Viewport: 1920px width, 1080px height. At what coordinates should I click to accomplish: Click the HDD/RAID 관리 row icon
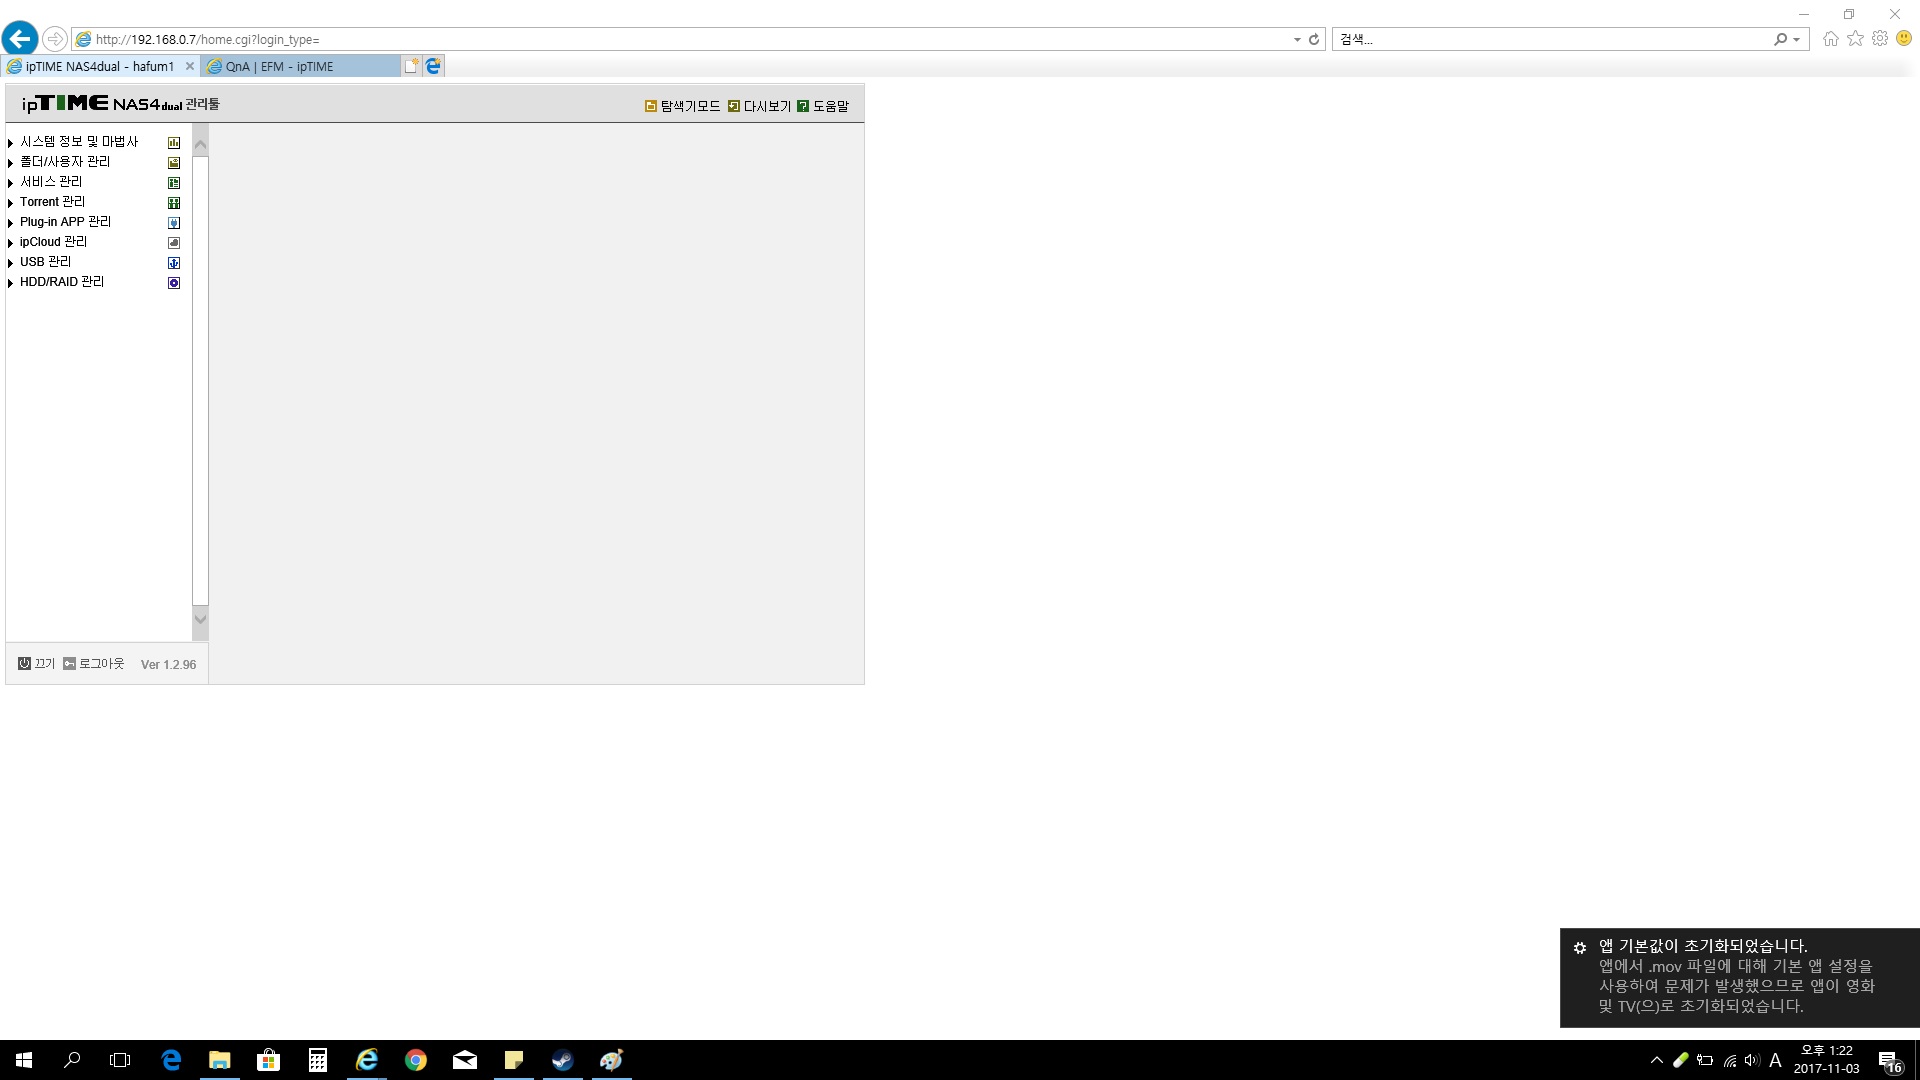coord(174,283)
